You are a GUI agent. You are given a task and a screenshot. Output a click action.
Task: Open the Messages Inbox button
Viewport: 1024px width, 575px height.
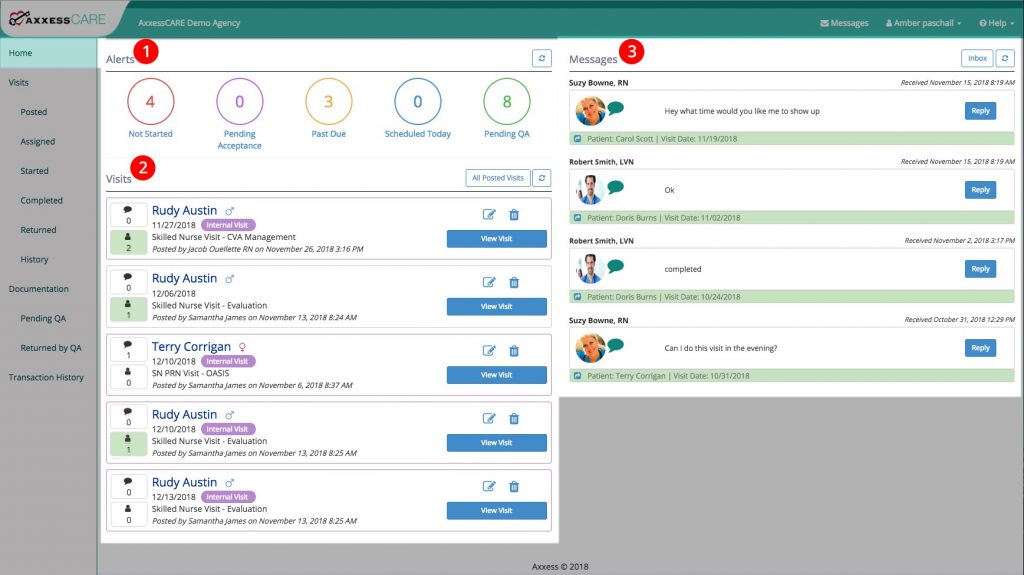coord(977,59)
